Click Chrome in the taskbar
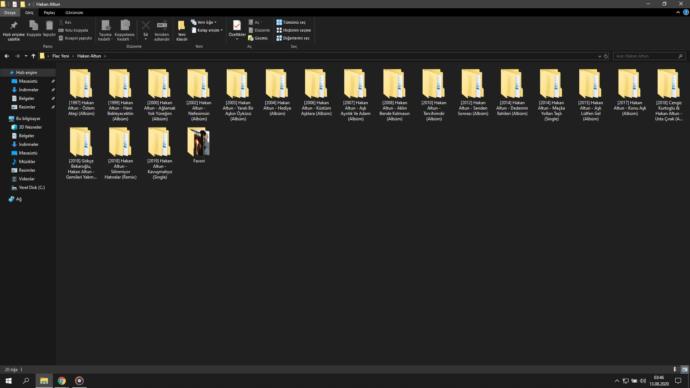This screenshot has width=690, height=388. (x=62, y=381)
